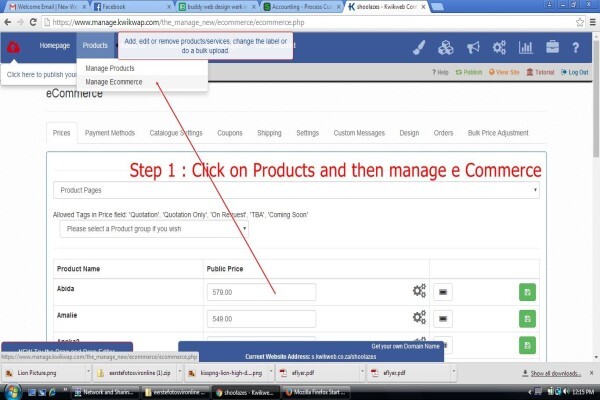Open Lion Picture.png download options arrow

(88, 372)
